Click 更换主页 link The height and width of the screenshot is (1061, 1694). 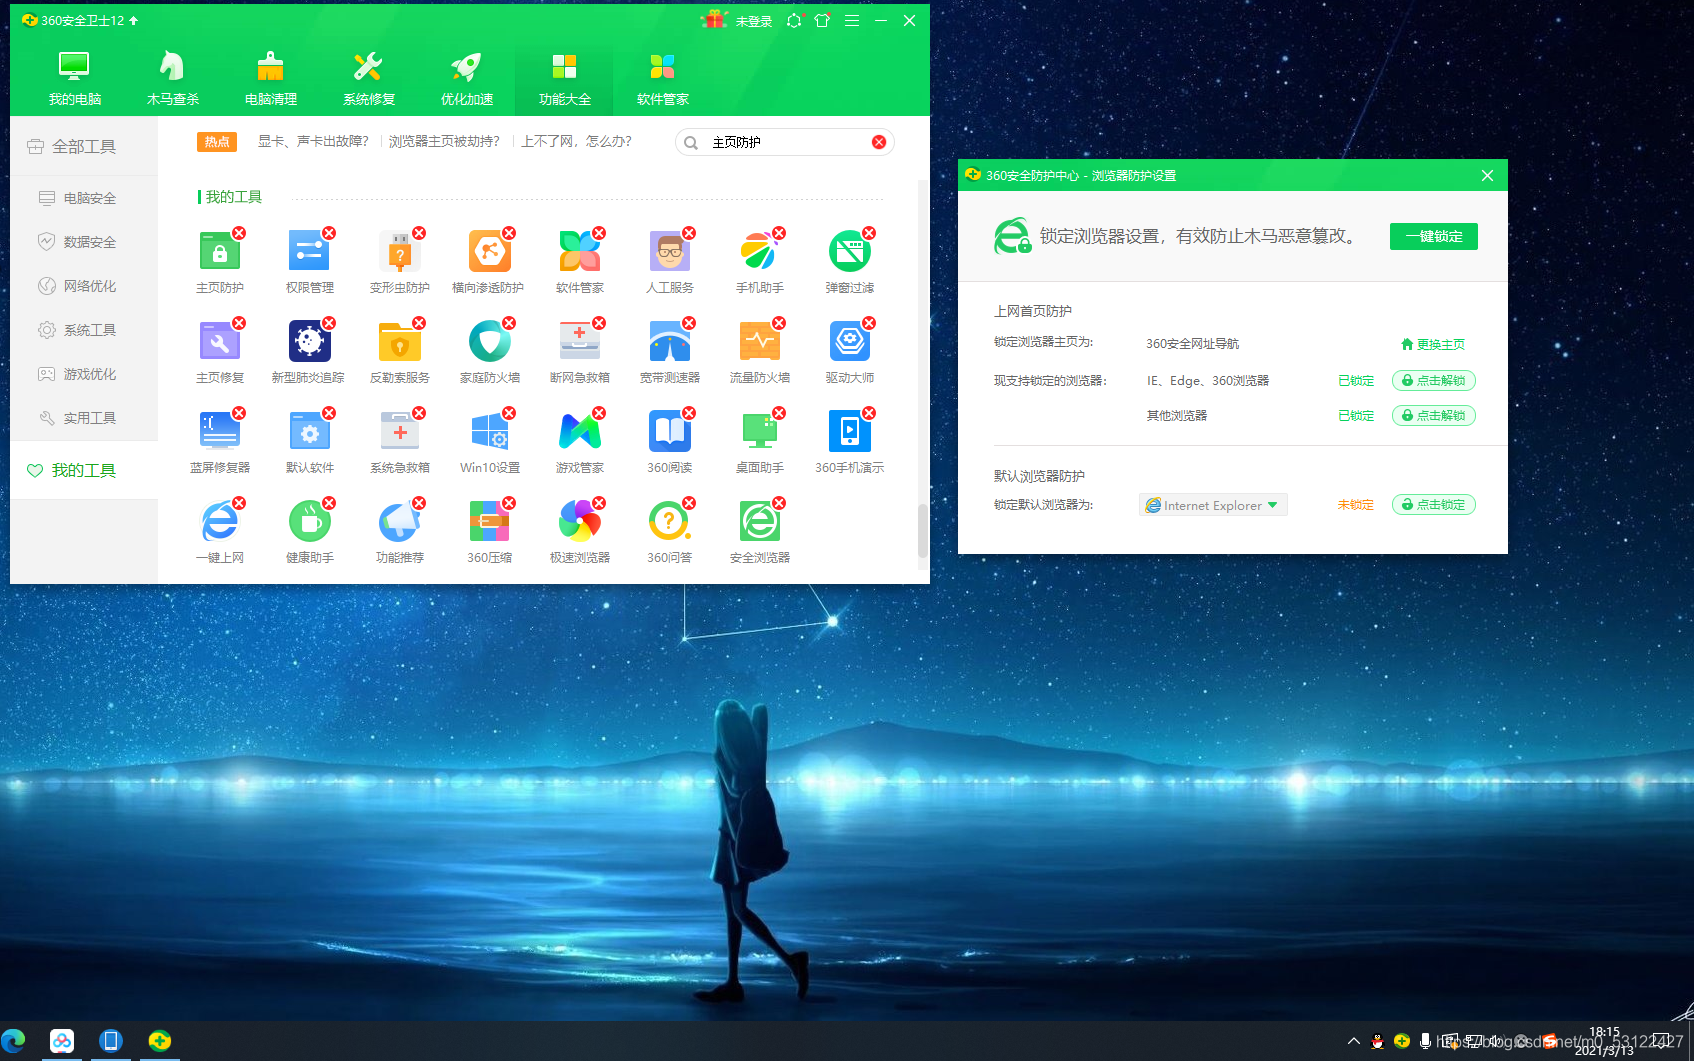(1432, 344)
